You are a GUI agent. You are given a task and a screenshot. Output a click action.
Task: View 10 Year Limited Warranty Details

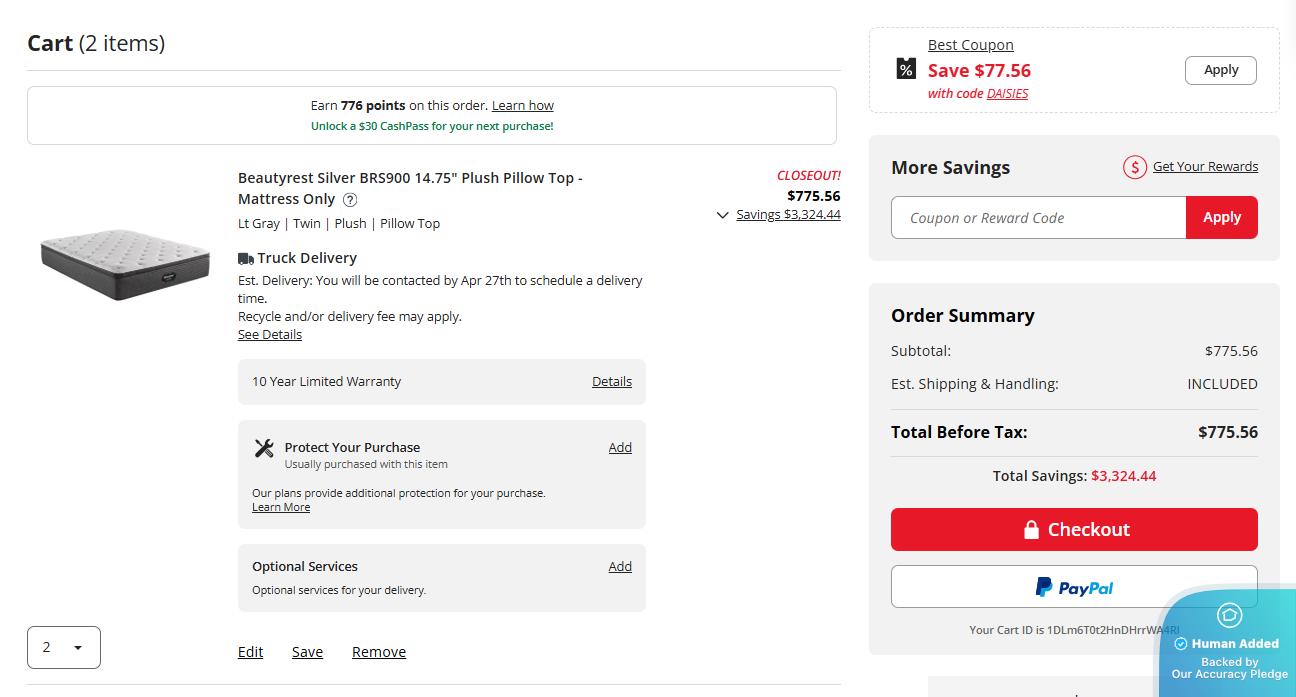pos(612,381)
